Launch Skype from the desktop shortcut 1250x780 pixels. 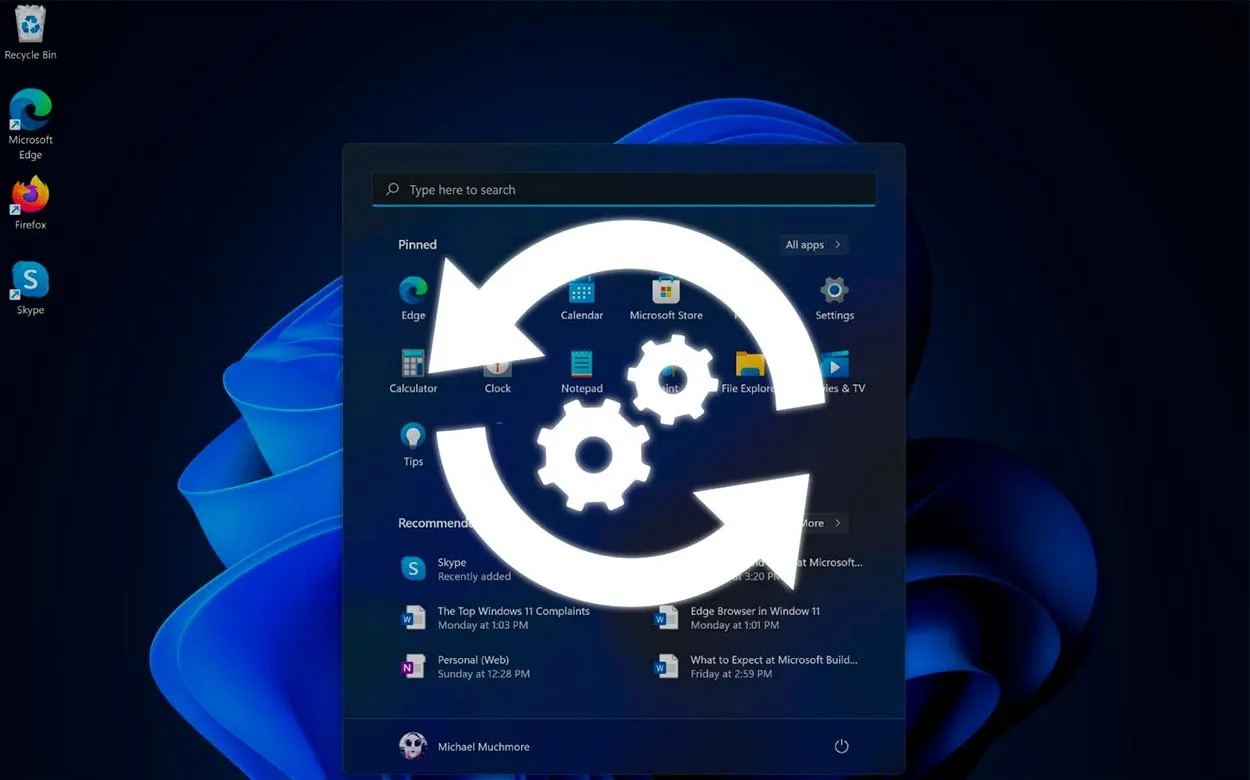pos(30,288)
